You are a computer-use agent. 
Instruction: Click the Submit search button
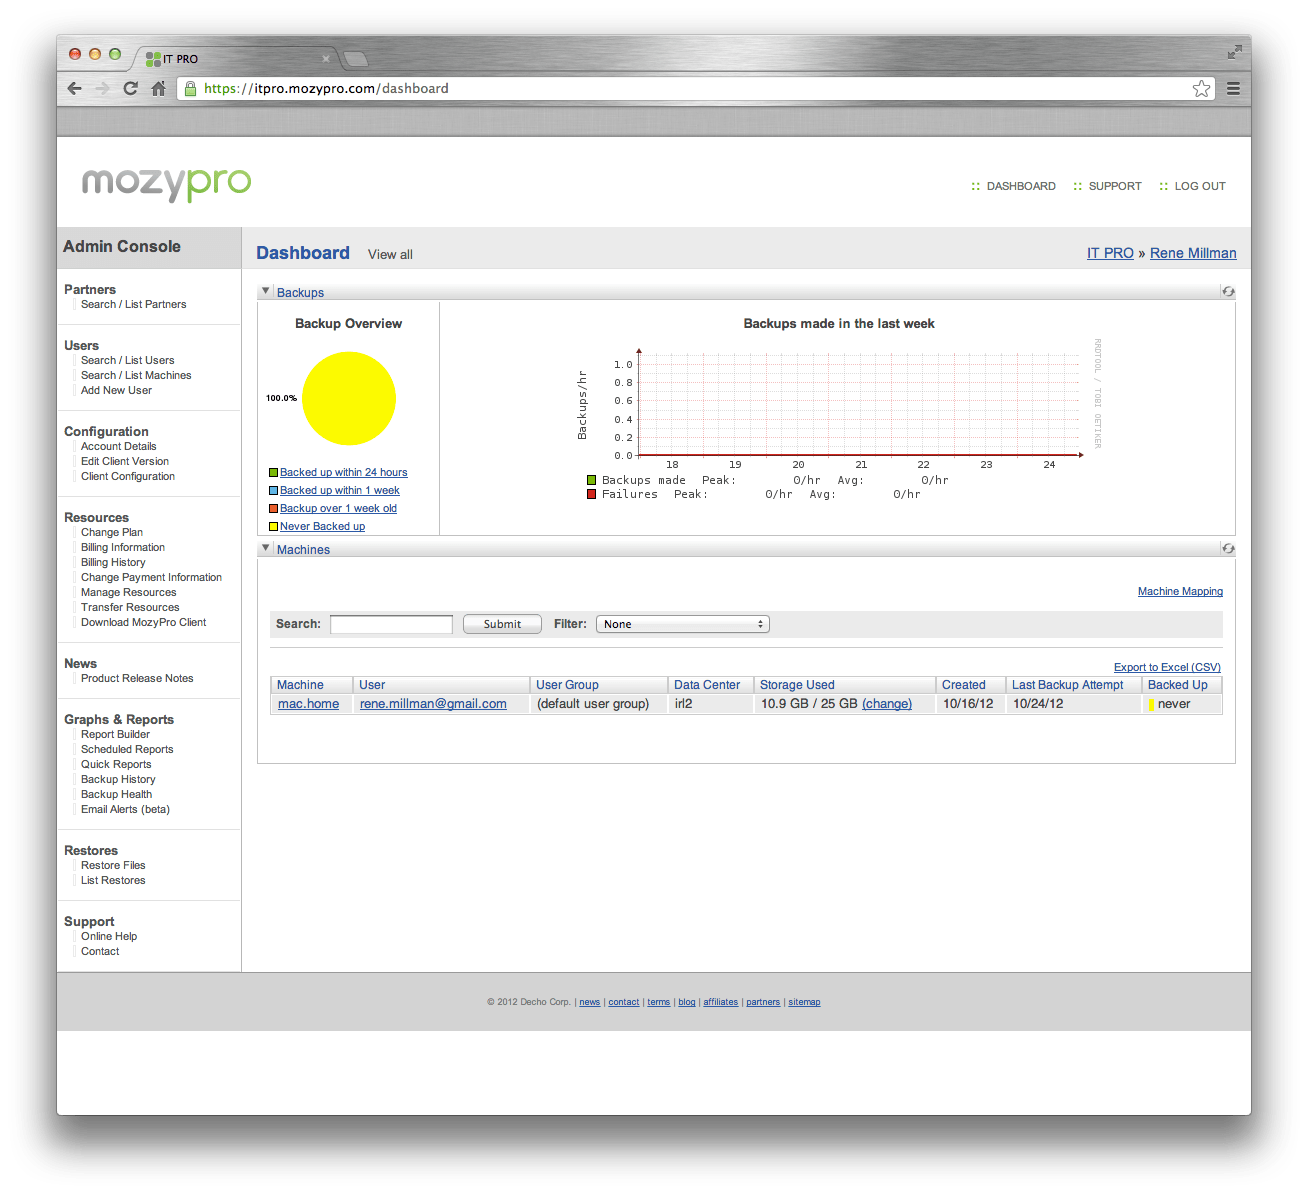[502, 624]
